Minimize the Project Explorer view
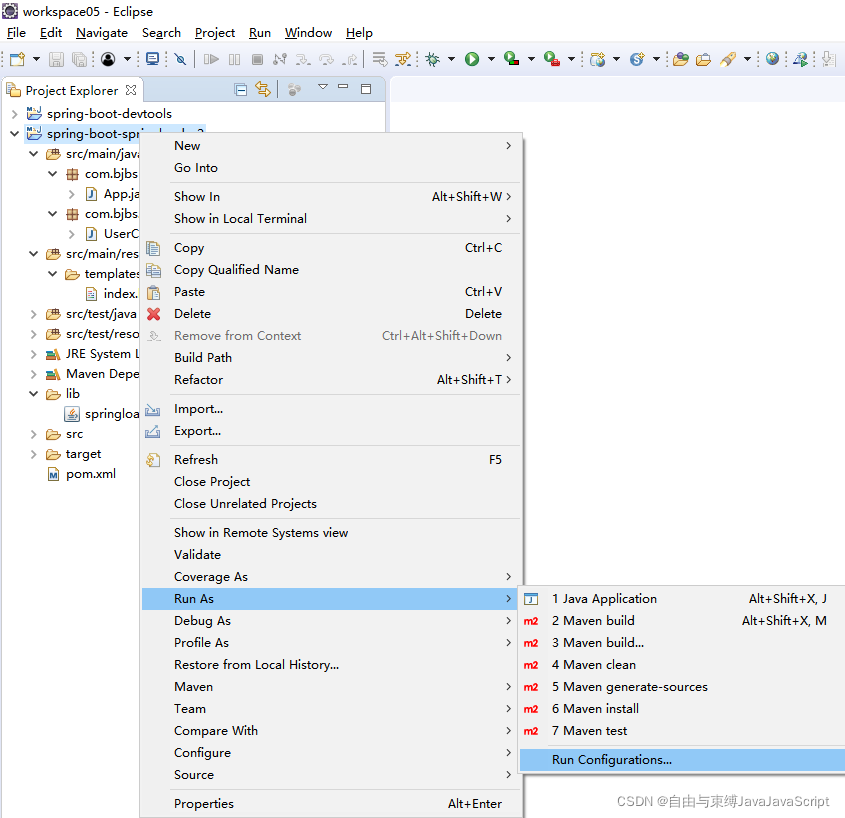Image resolution: width=845 pixels, height=818 pixels. (x=343, y=86)
